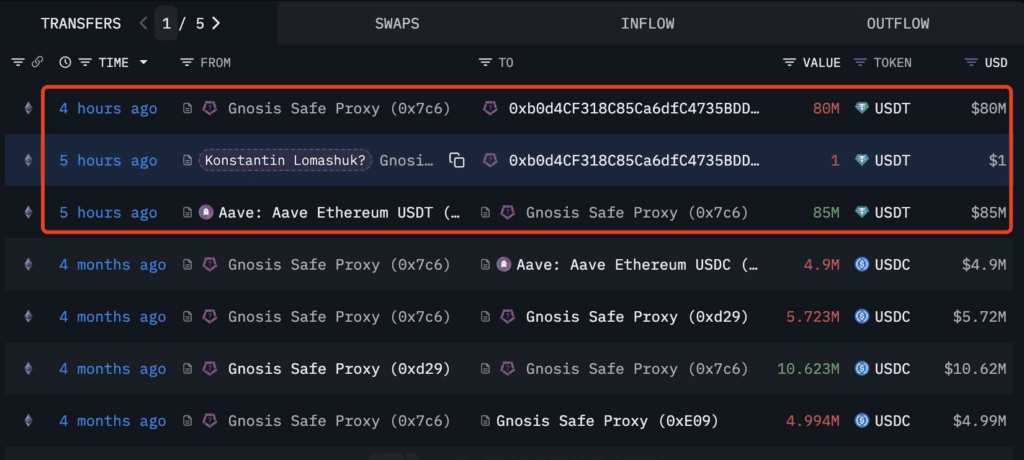Open the TO column filter
This screenshot has width=1024, height=460.
pos(485,62)
